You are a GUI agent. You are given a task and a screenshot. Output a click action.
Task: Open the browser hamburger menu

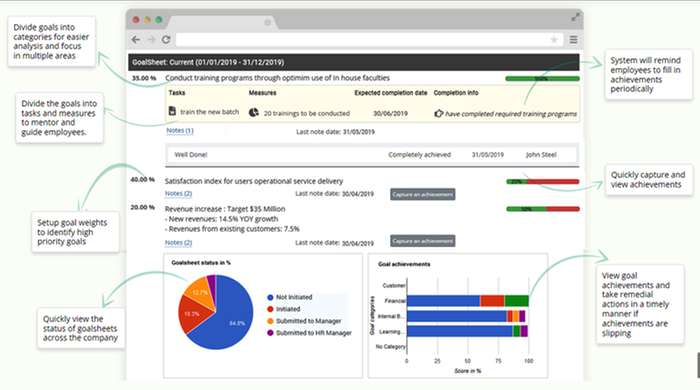pyautogui.click(x=574, y=40)
